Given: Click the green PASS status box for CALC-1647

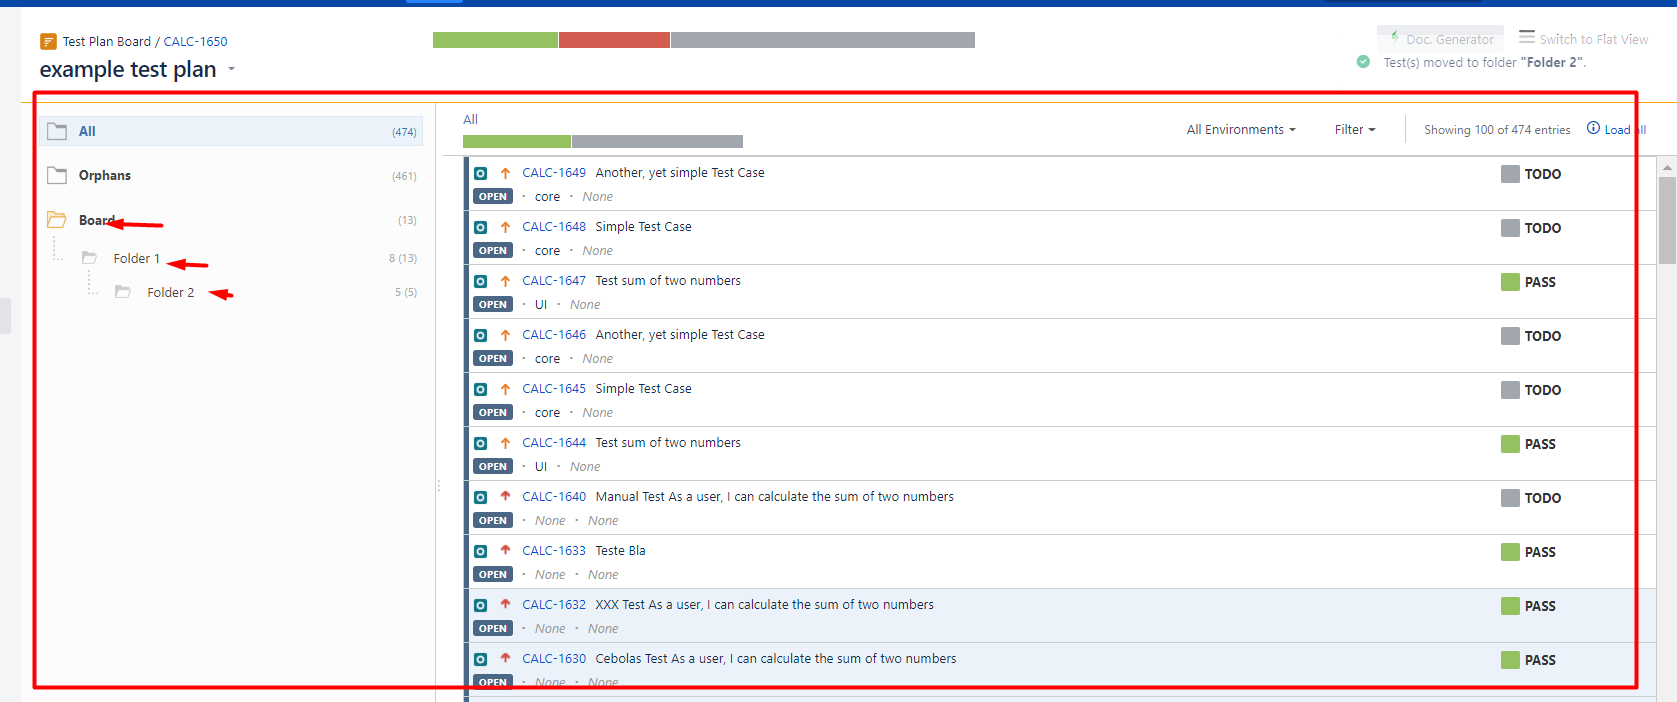Looking at the screenshot, I should (1510, 282).
